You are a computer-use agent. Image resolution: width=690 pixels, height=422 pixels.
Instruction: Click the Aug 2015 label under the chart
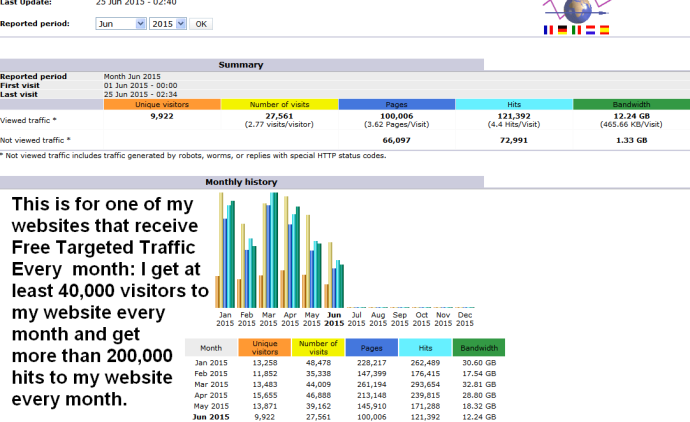click(x=378, y=319)
